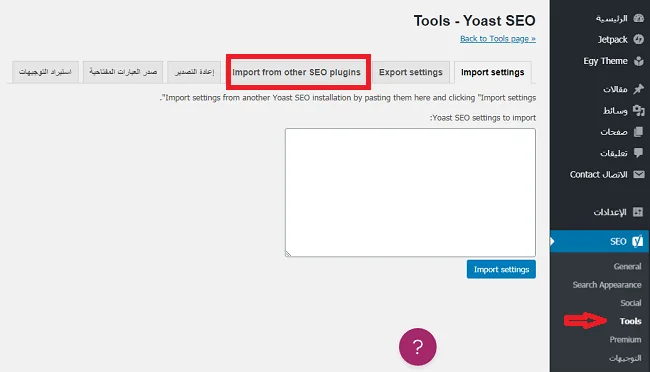Grab the textarea resize handle corner
The height and width of the screenshot is (372, 650).
point(288,253)
